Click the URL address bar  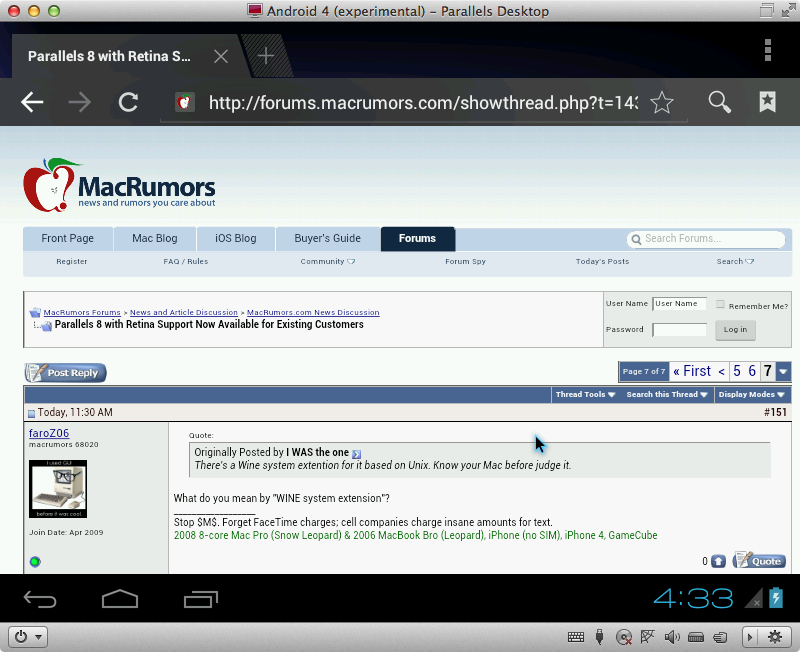click(423, 103)
